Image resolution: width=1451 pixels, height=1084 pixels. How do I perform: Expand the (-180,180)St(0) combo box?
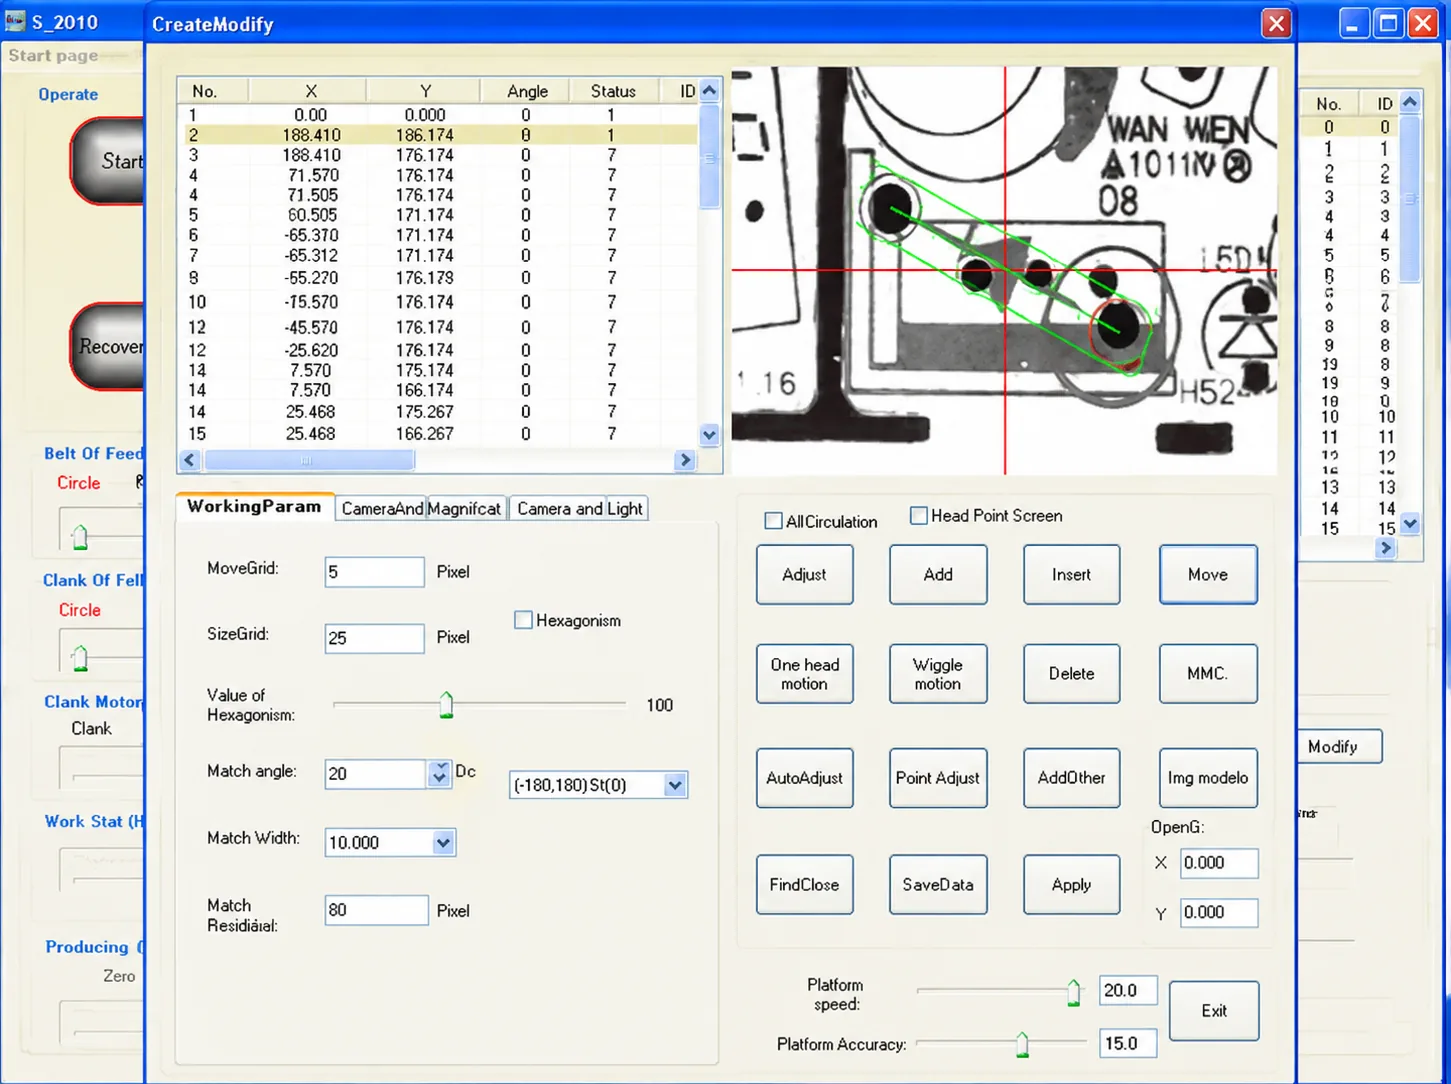675,785
